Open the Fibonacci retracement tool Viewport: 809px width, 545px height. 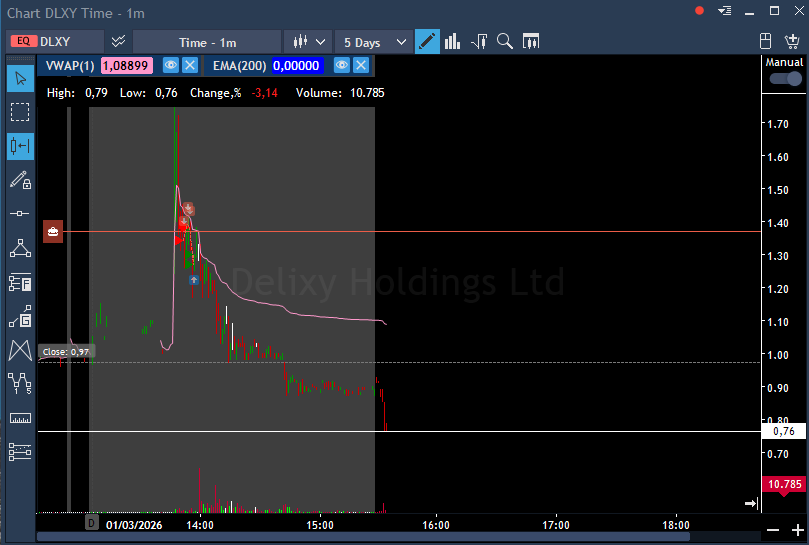click(x=20, y=282)
